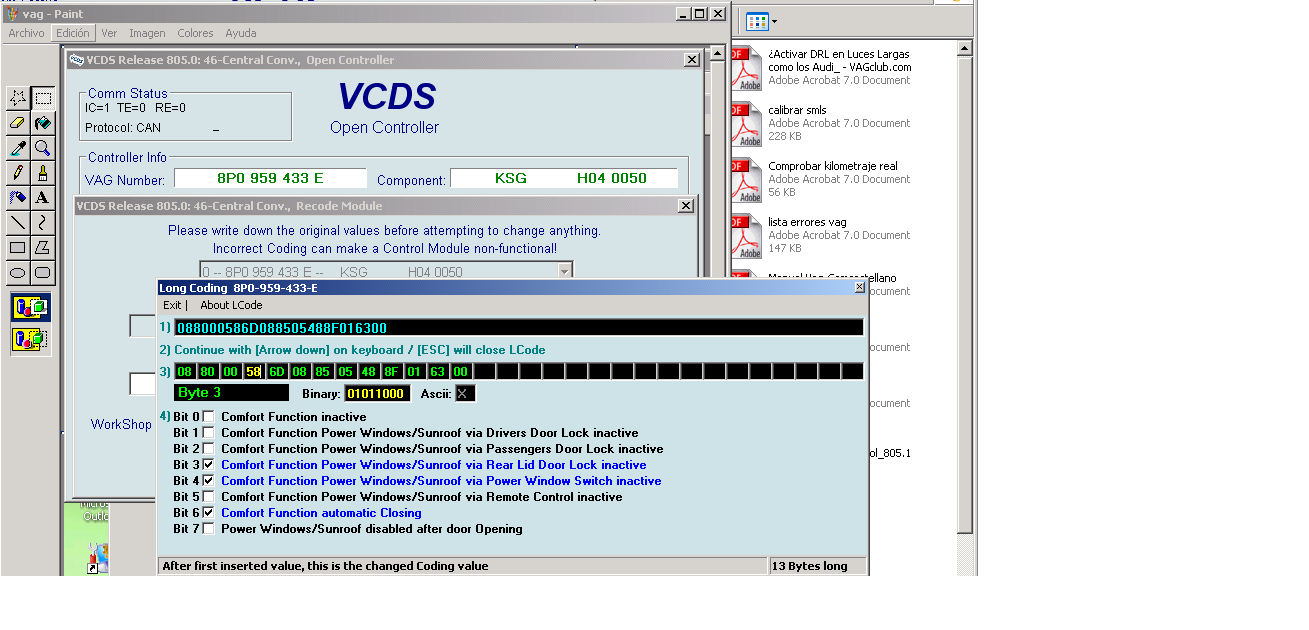
Task: Click 'Protocol: CAN' in Comm Status
Action: point(123,128)
